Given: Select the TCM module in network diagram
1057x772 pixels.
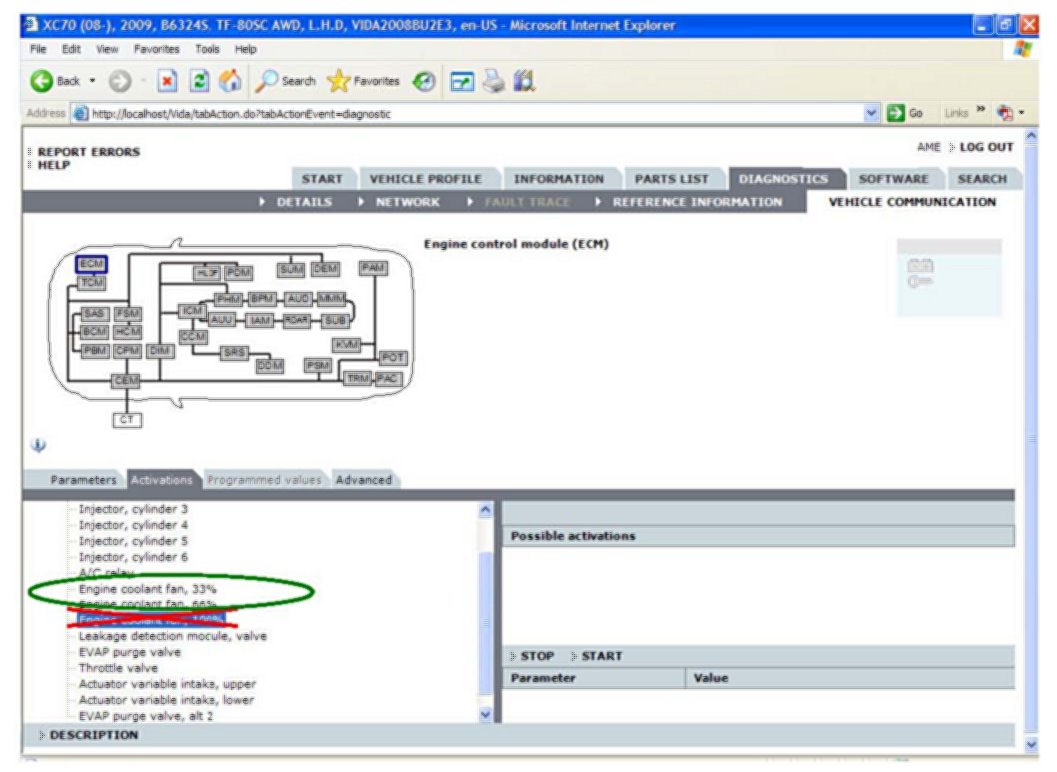Looking at the screenshot, I should click(x=92, y=283).
